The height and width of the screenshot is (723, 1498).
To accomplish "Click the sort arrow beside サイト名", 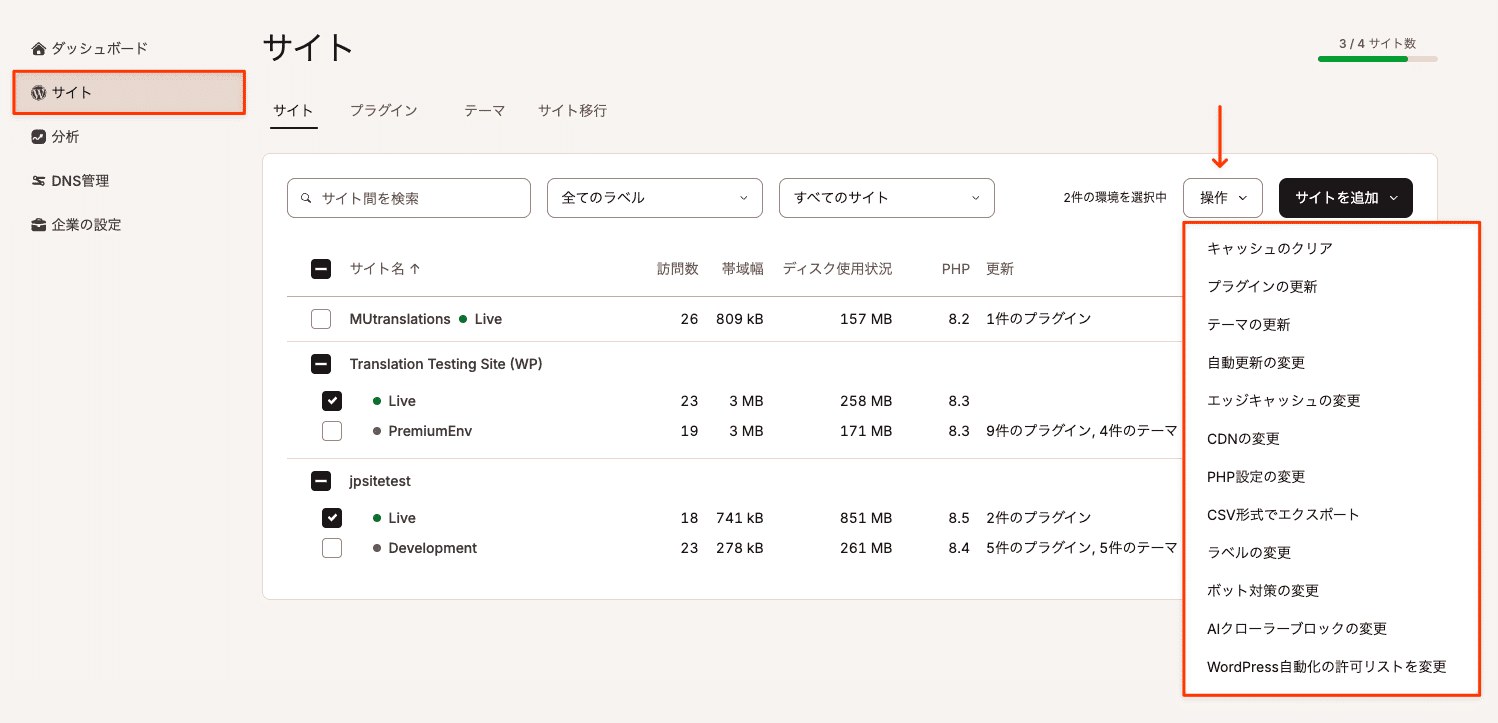I will (x=415, y=269).
